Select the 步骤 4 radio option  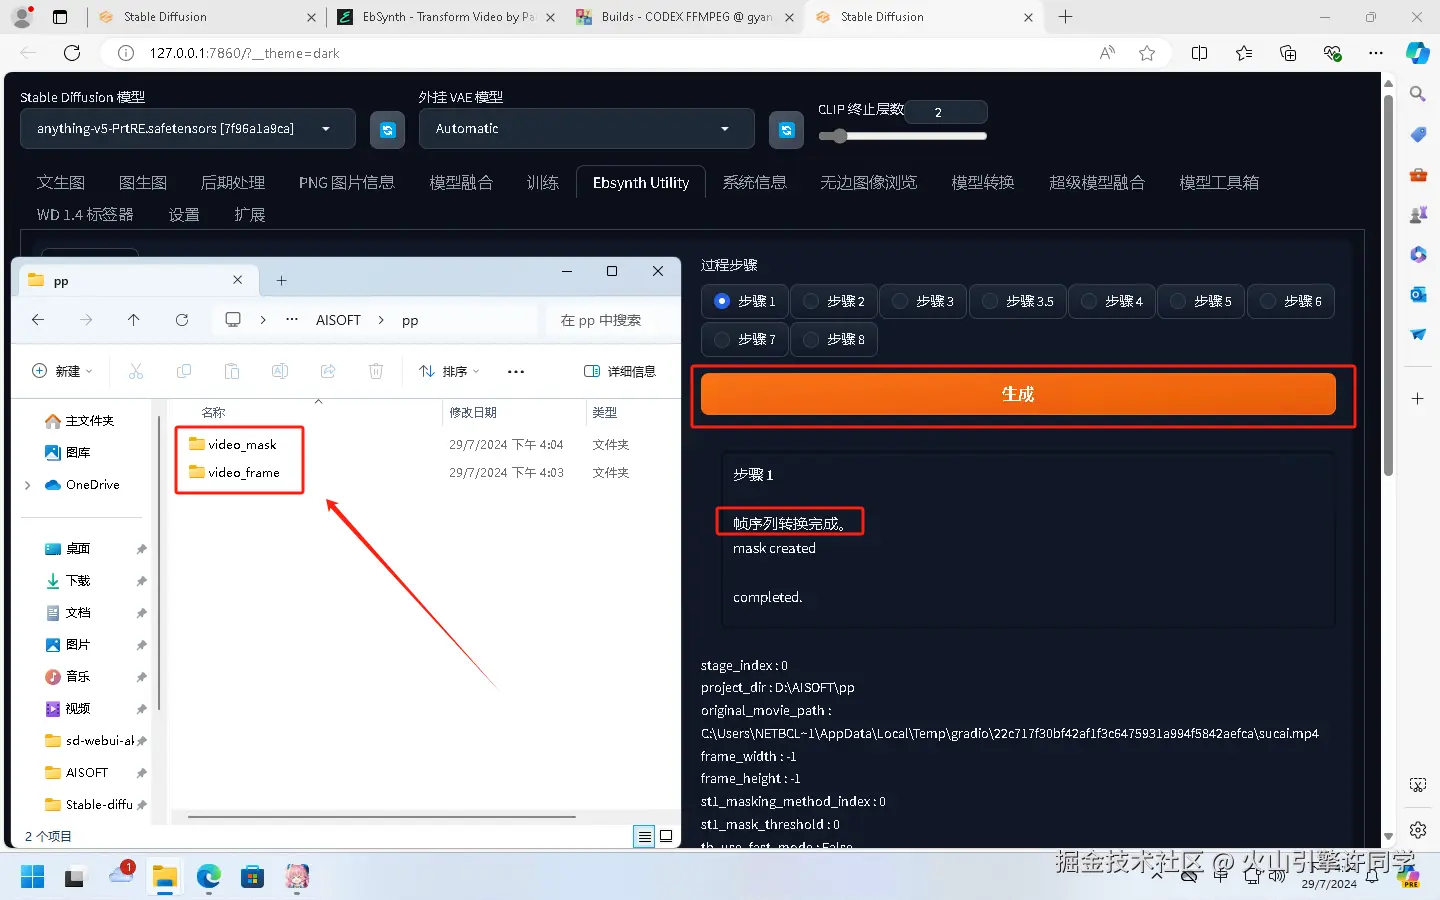[x=1112, y=301]
